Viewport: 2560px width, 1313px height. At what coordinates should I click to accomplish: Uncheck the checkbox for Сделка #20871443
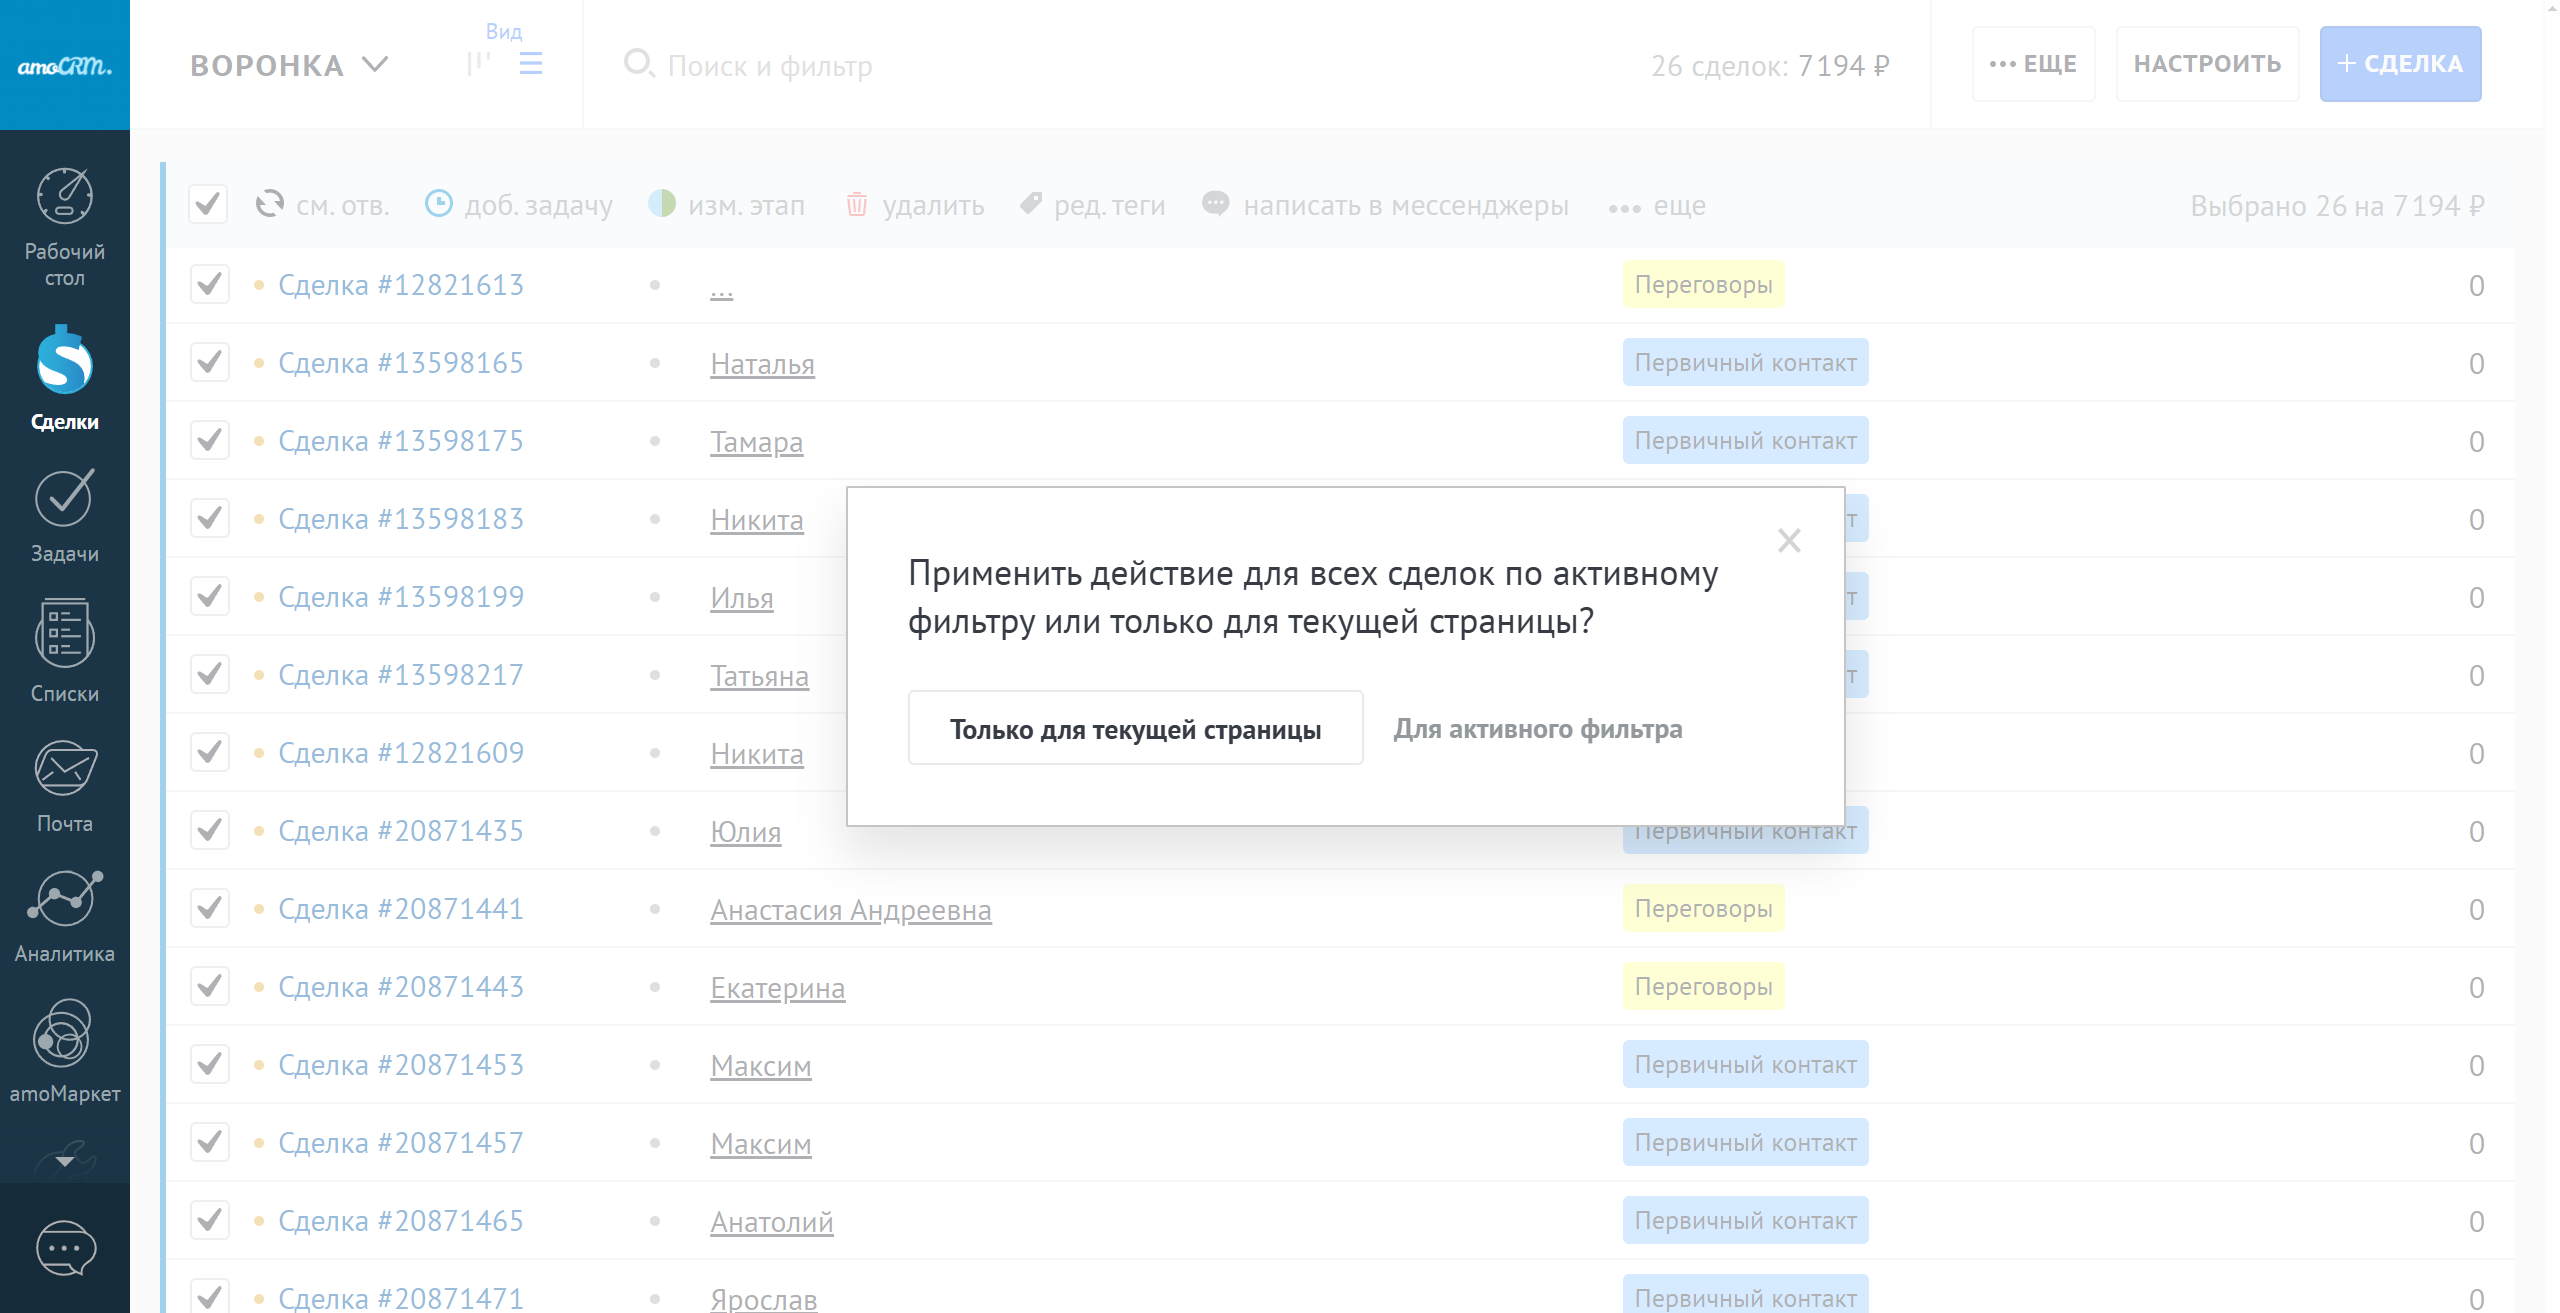coord(209,987)
